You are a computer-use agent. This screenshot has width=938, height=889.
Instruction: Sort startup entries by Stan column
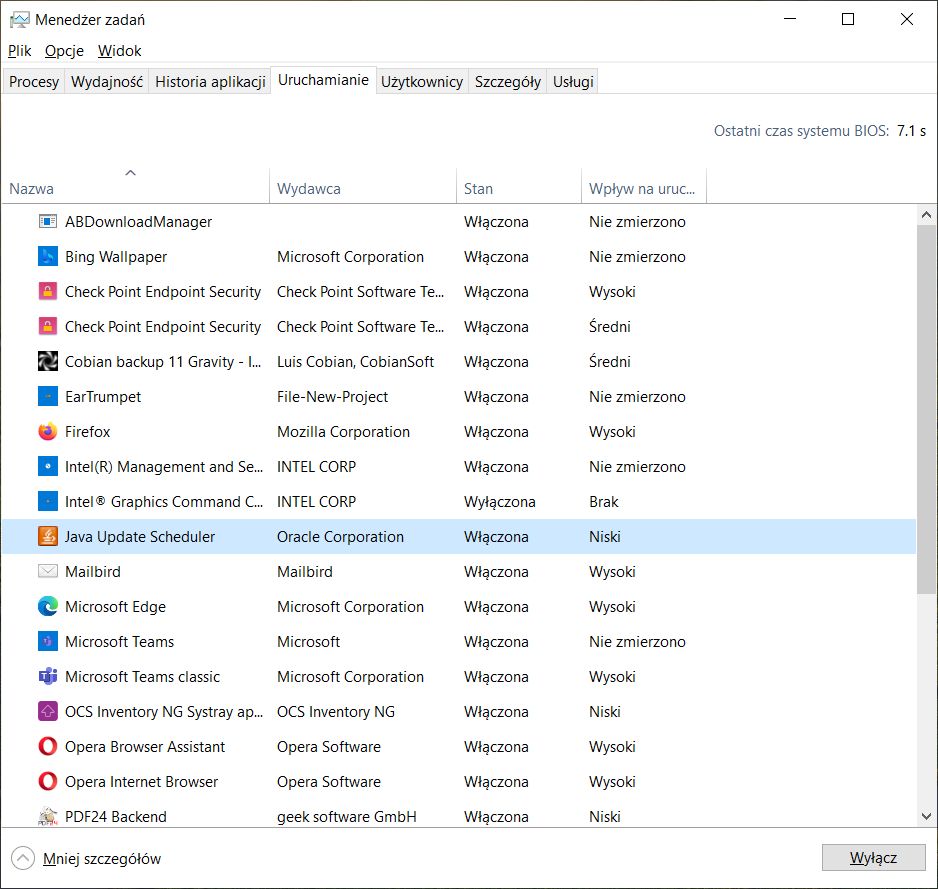[x=478, y=188]
